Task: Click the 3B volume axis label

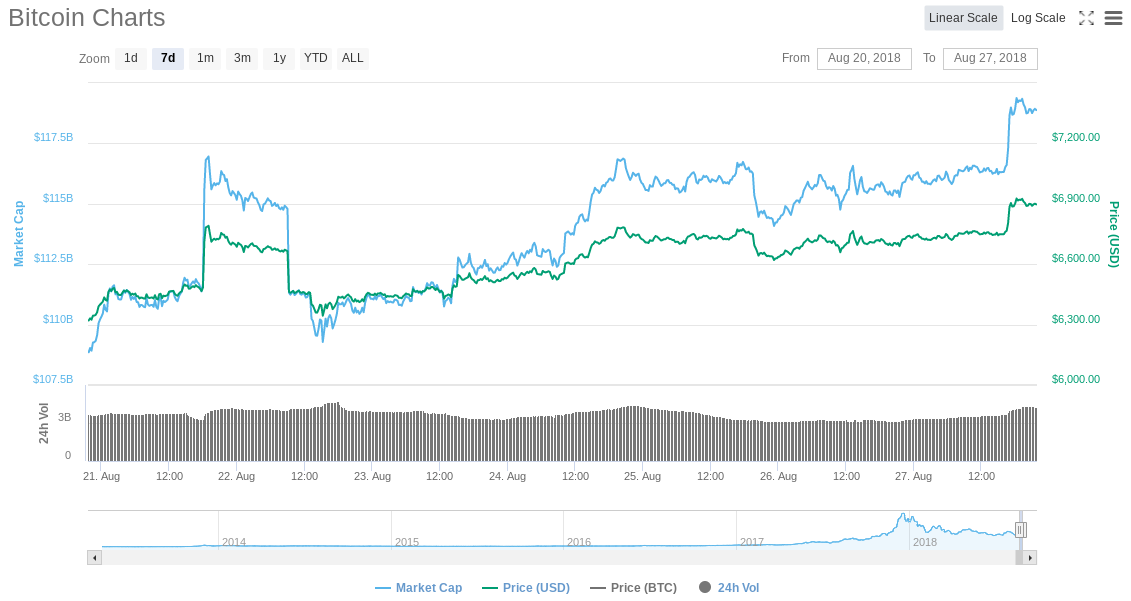Action: click(65, 417)
